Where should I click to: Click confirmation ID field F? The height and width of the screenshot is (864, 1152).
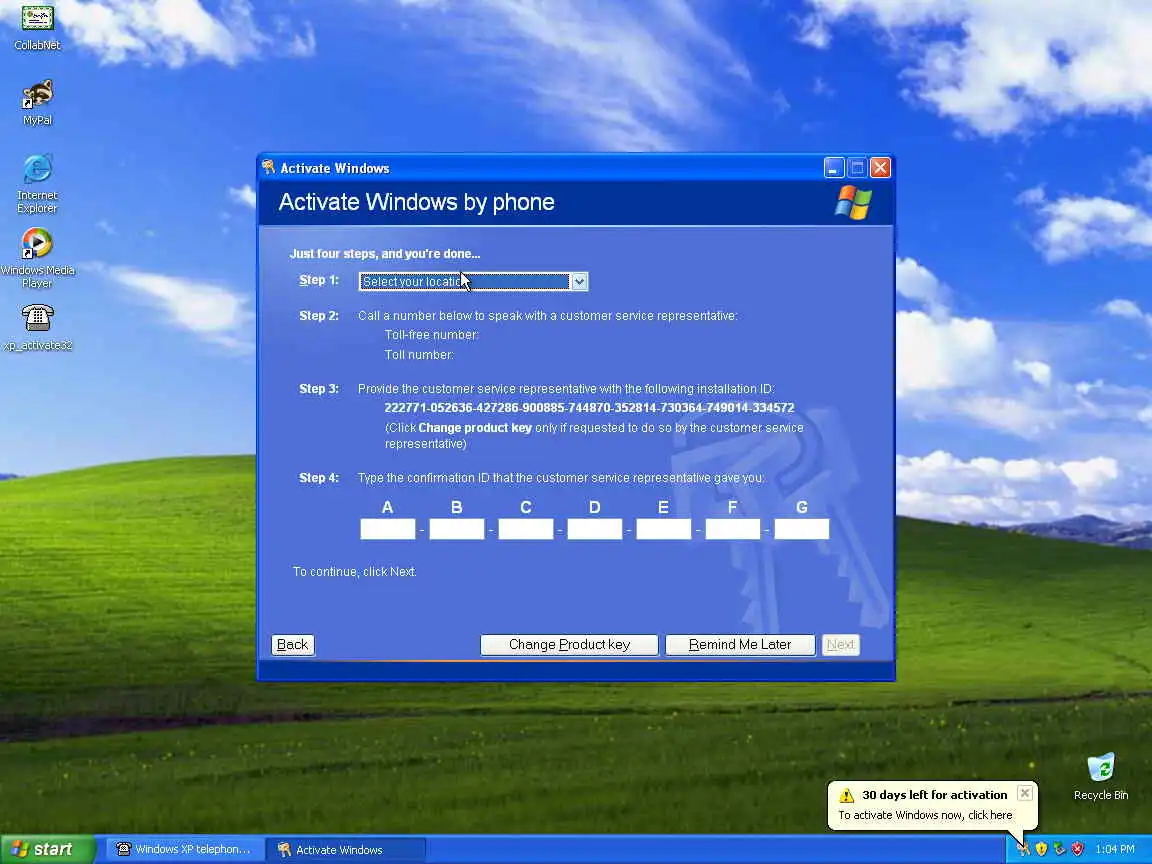[x=732, y=529]
